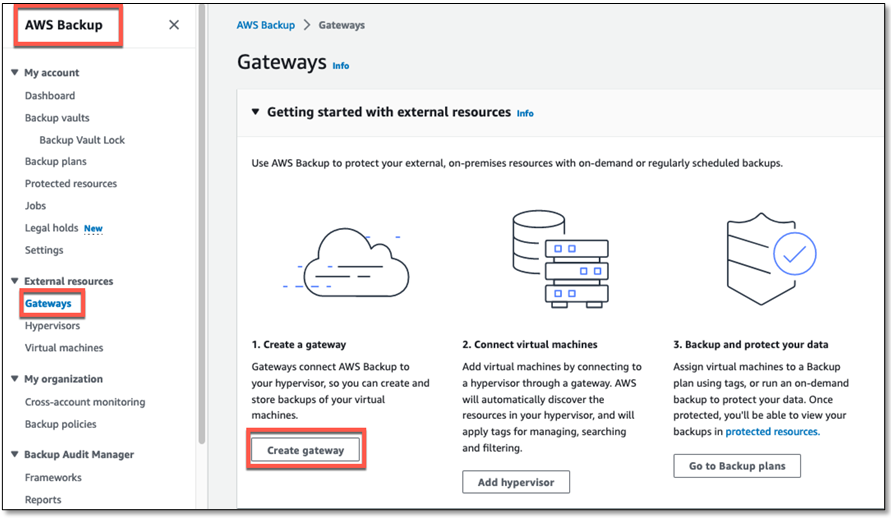Click the My account section label
The width and height of the screenshot is (891, 518).
pos(52,72)
